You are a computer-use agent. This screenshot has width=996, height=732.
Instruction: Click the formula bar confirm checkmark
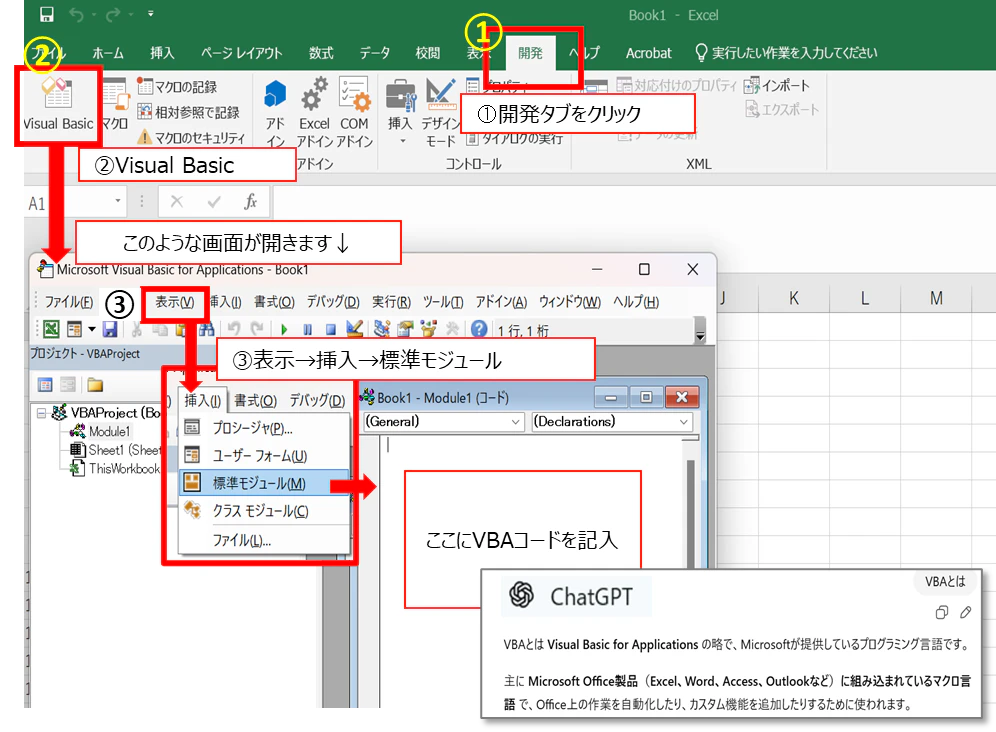pos(214,202)
